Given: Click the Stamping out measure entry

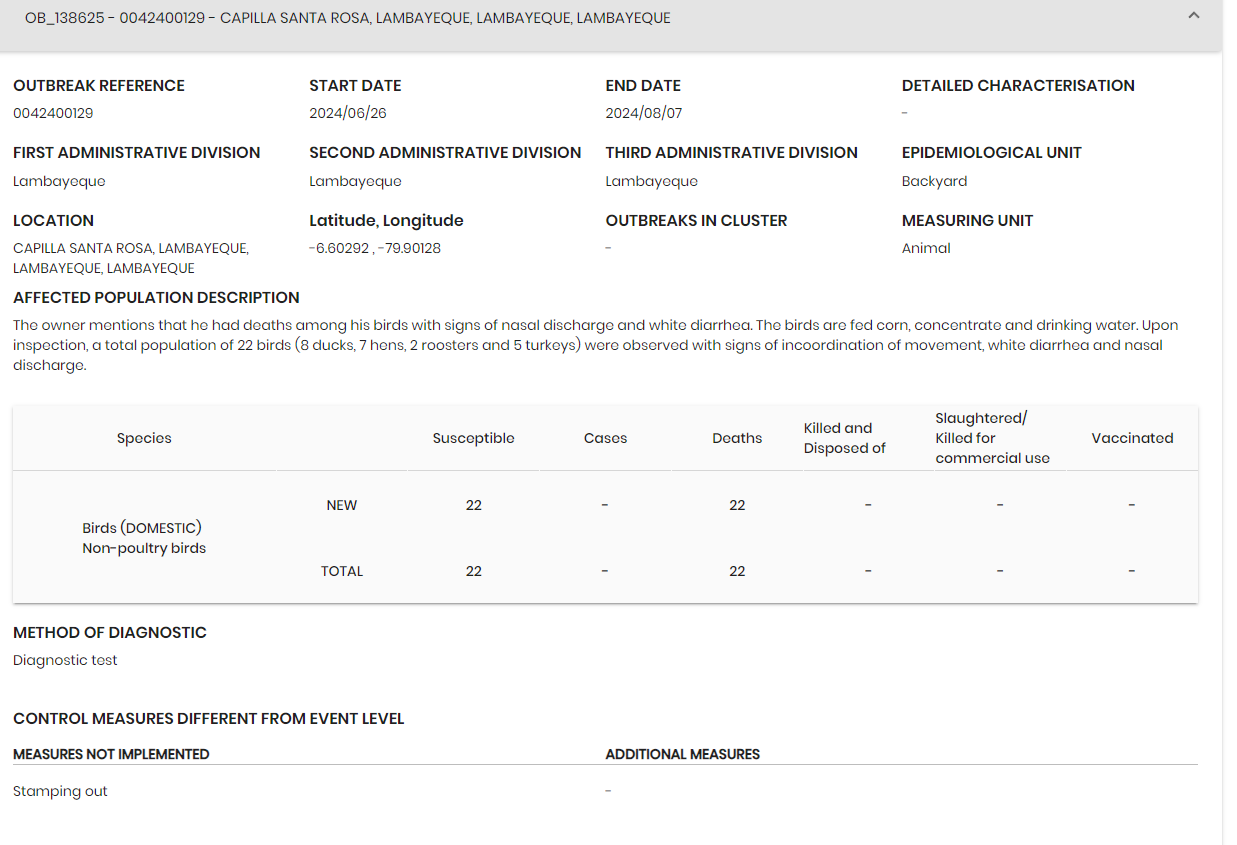Looking at the screenshot, I should tap(60, 791).
